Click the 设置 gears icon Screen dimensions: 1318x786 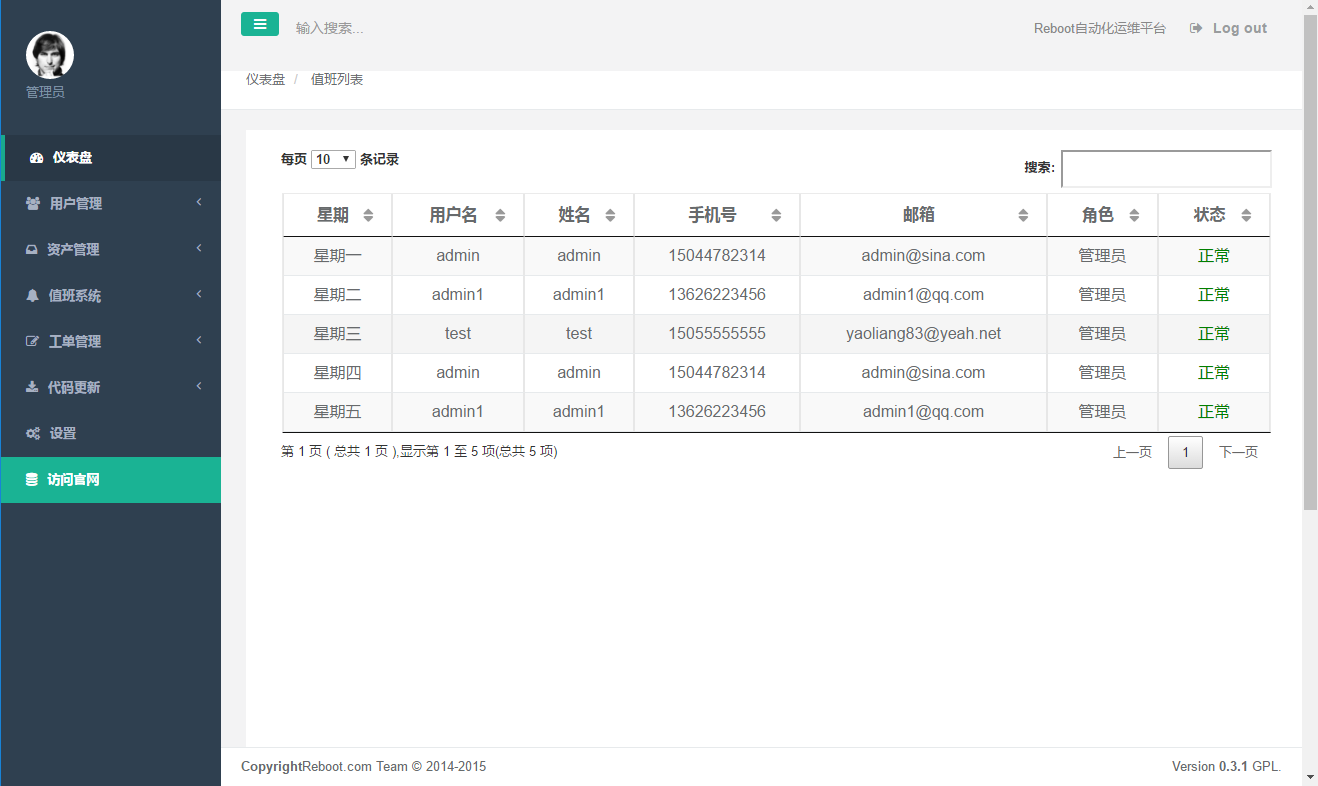tap(35, 433)
